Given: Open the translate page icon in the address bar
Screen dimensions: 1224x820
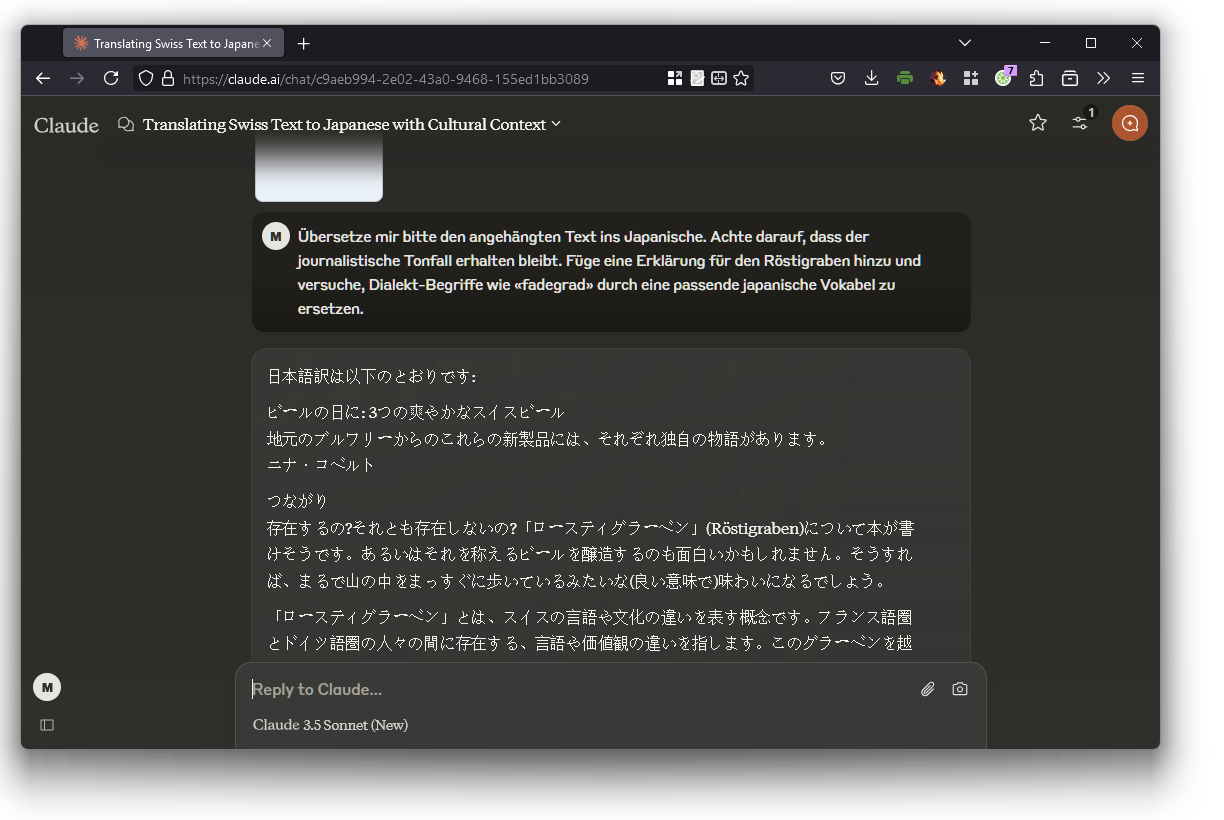Looking at the screenshot, I should [x=719, y=78].
